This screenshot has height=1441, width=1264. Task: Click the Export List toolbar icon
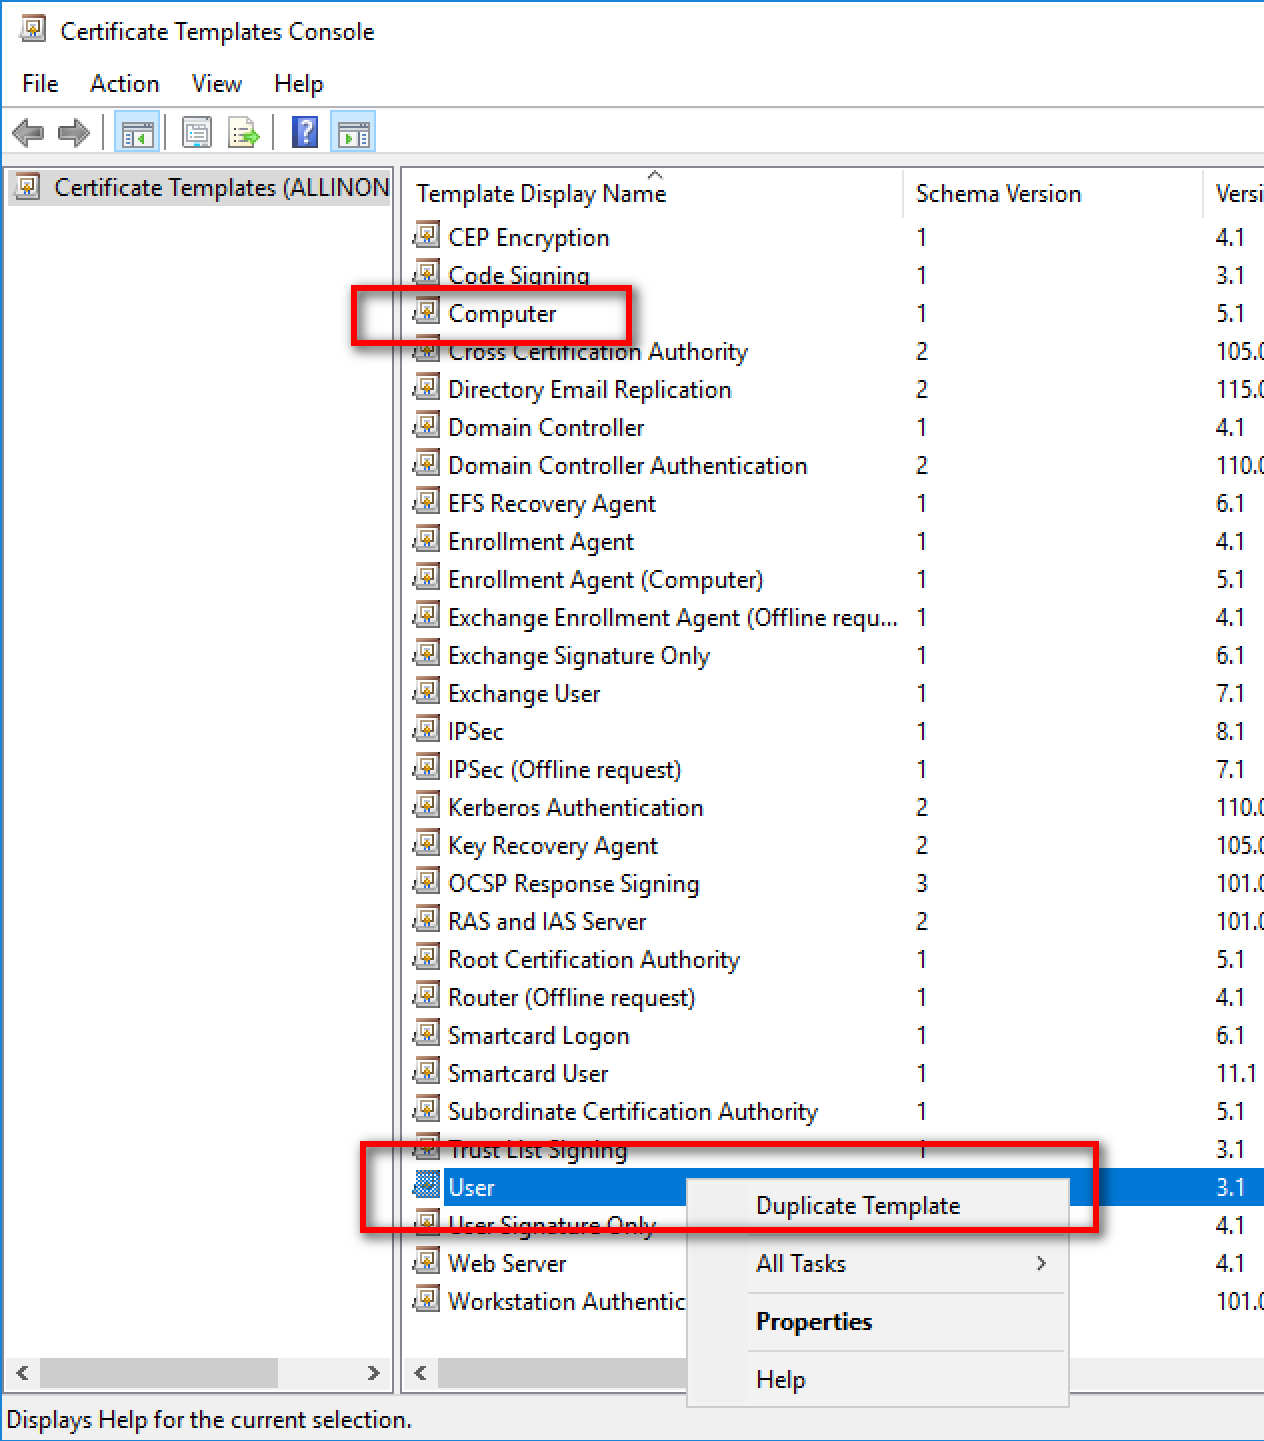243,133
